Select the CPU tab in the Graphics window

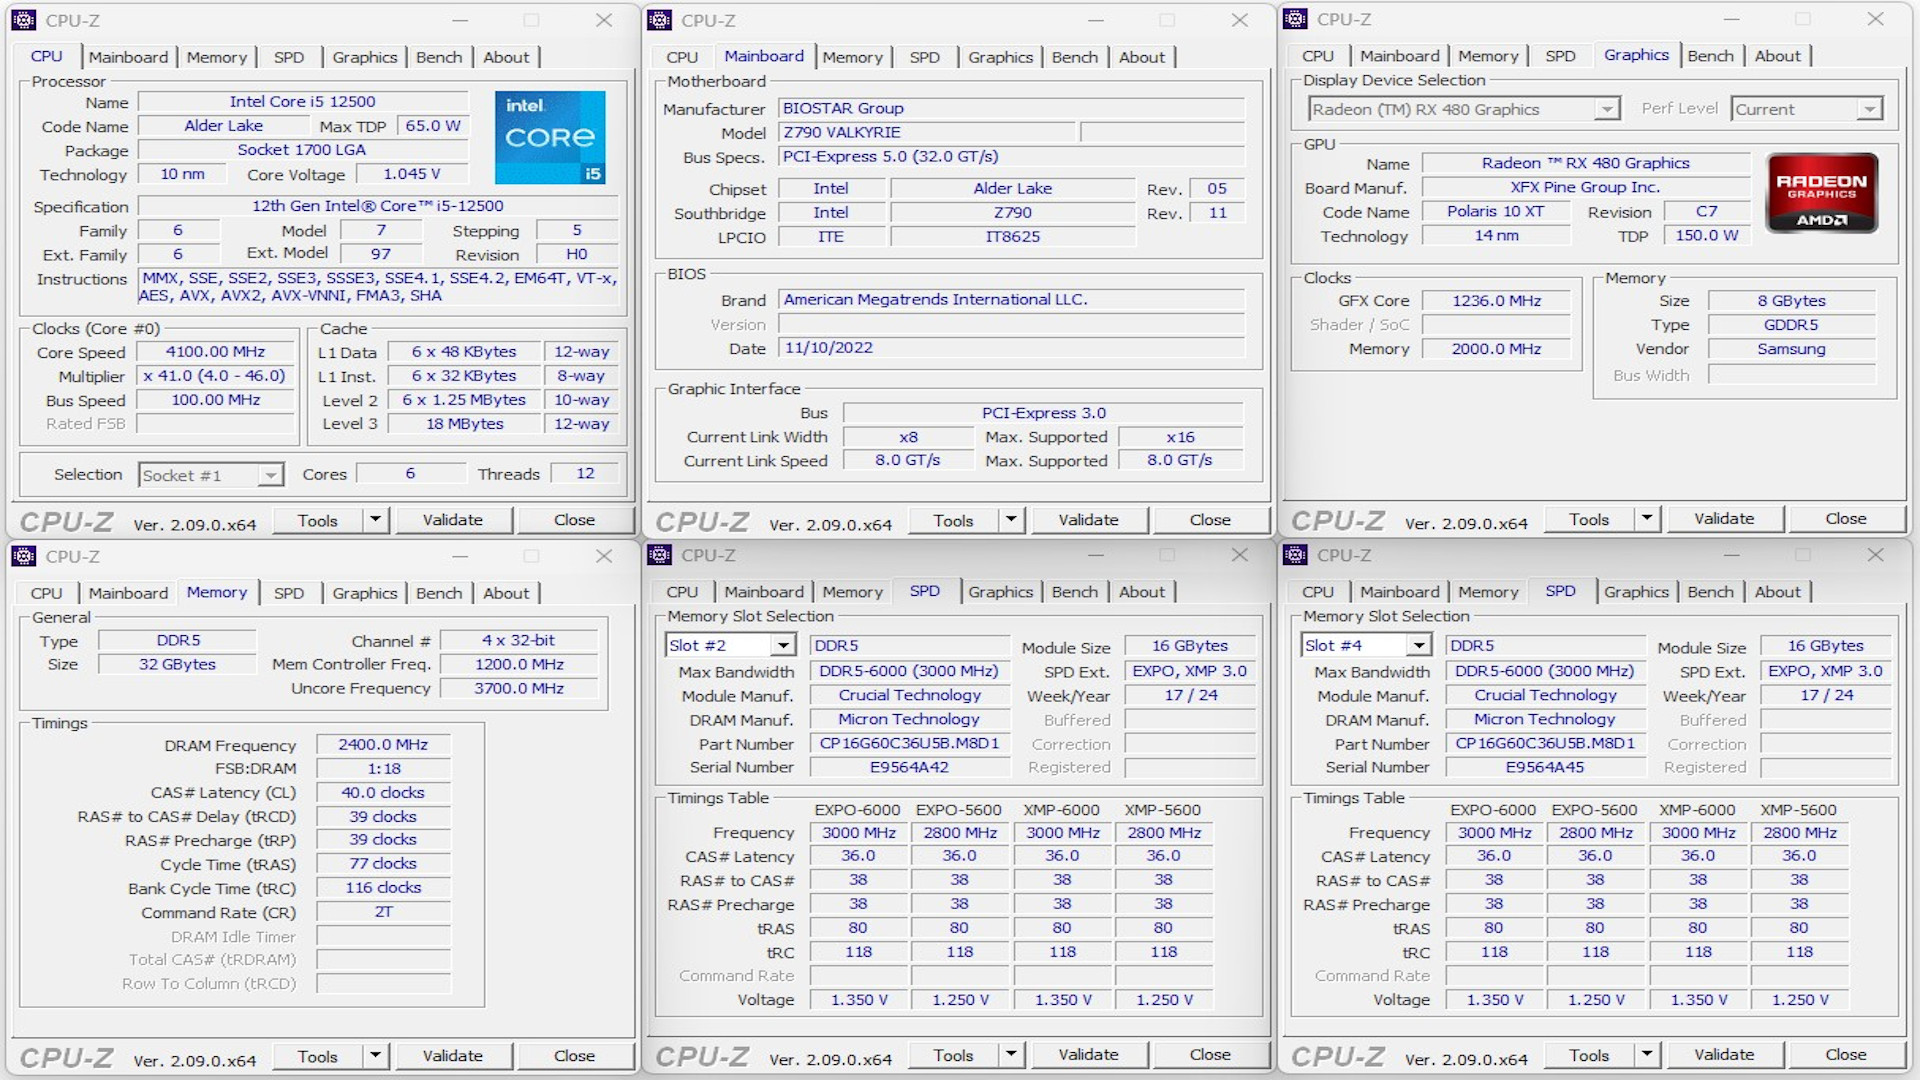tap(1317, 56)
